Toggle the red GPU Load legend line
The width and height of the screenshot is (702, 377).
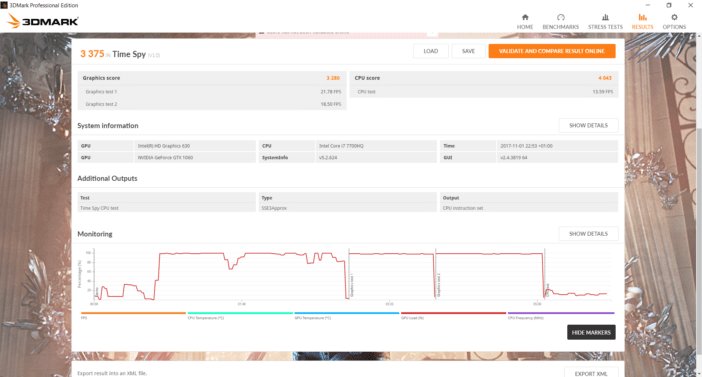(x=454, y=313)
